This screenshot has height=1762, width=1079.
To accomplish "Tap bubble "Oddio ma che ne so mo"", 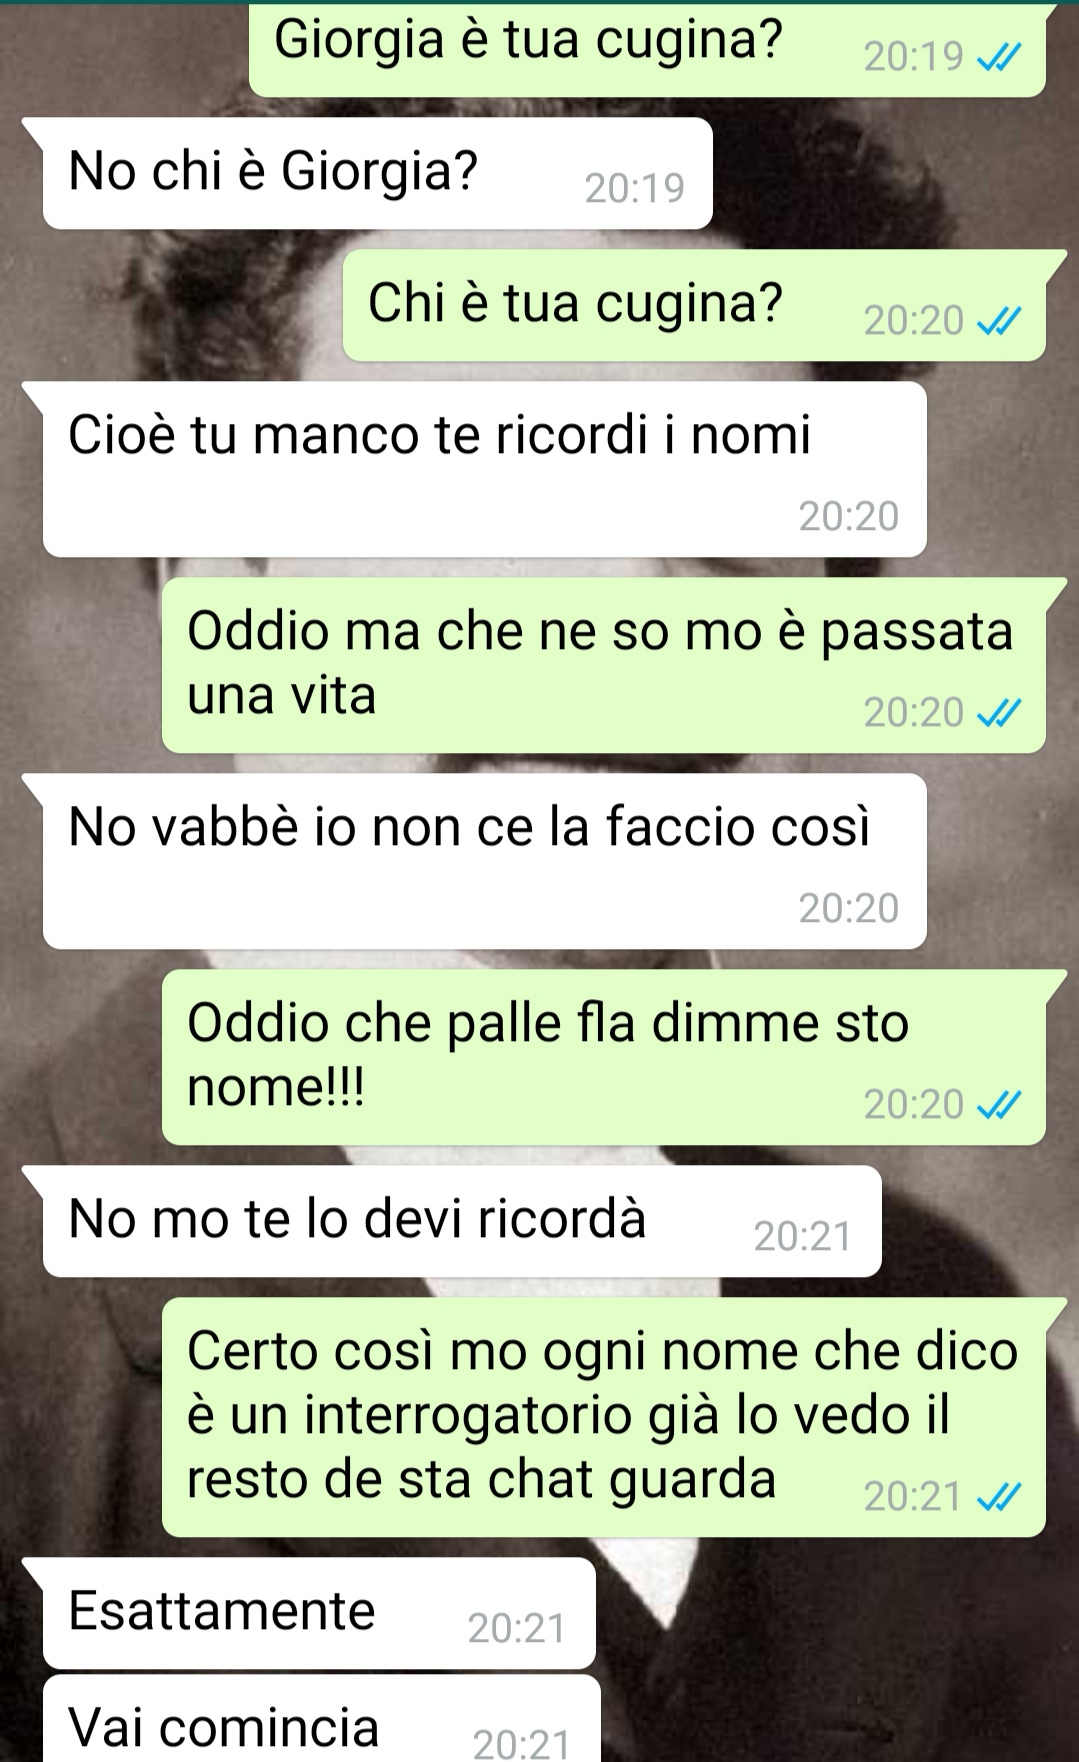I will click(x=603, y=665).
